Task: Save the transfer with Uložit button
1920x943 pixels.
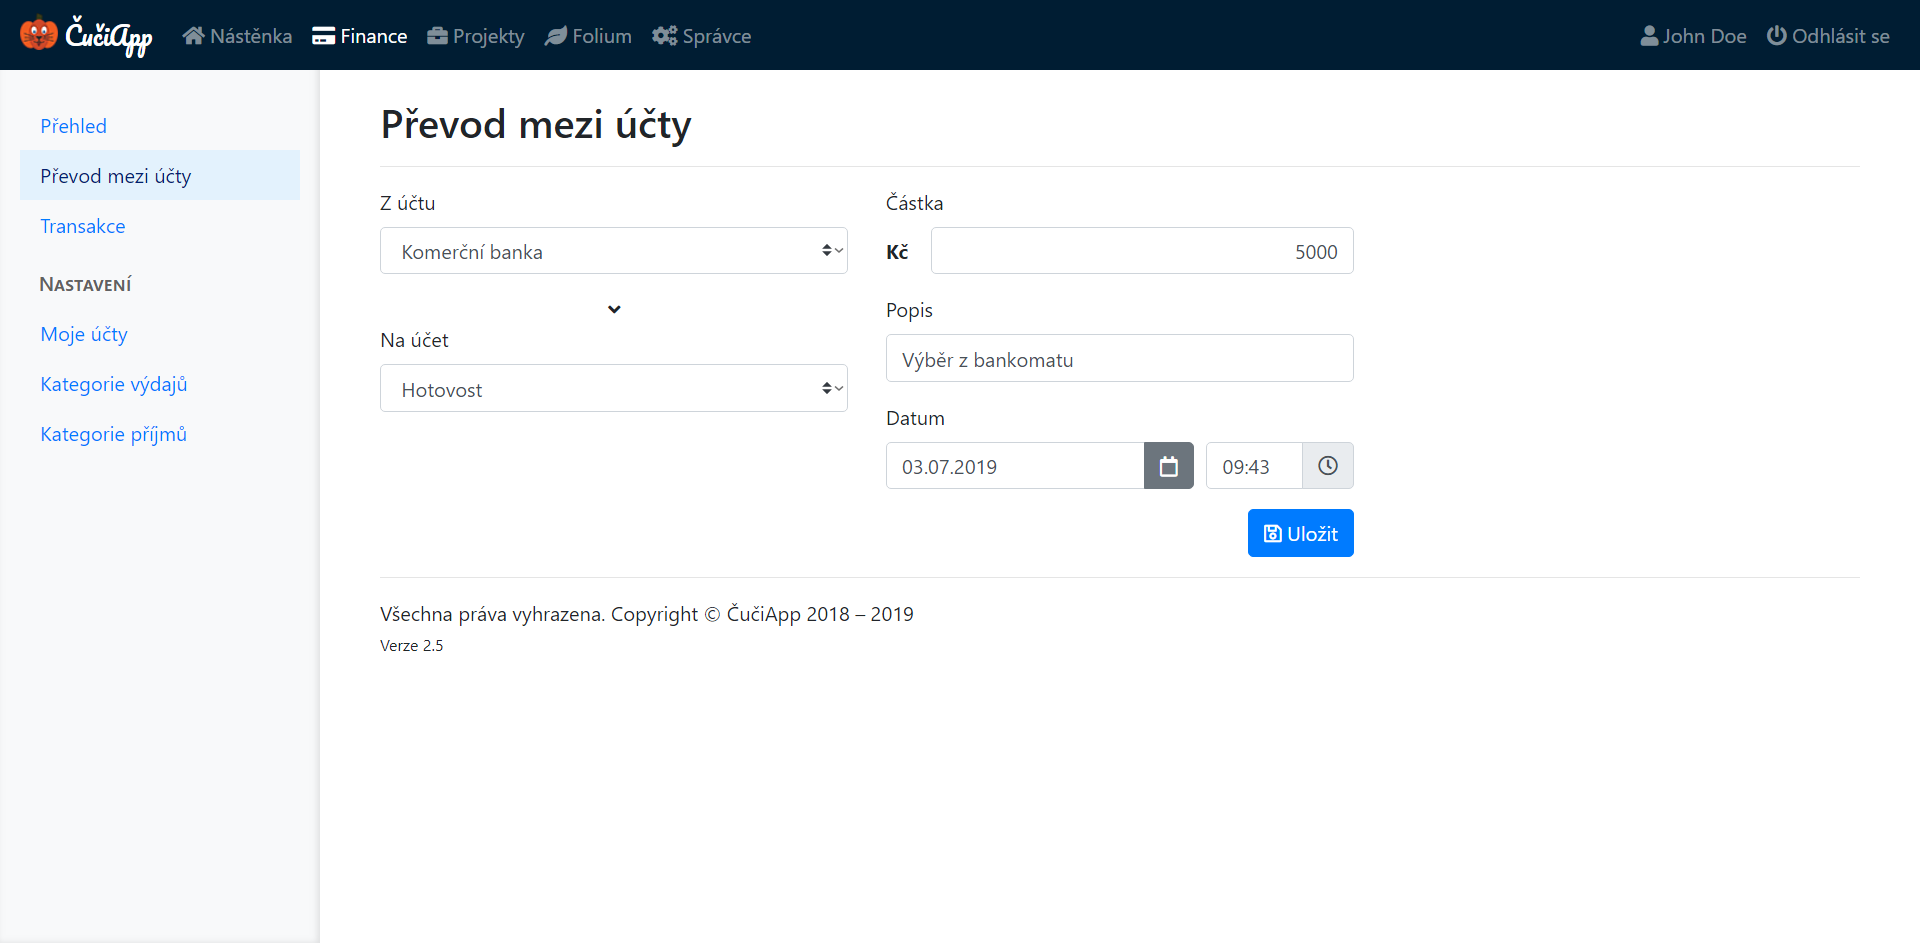Action: [1300, 533]
